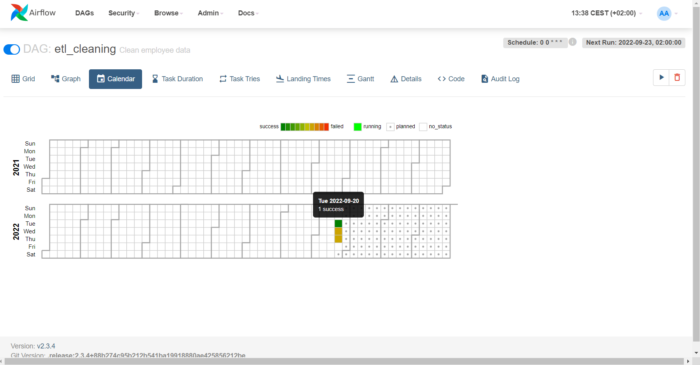Click the 2022 year label
The width and height of the screenshot is (700, 365).
point(16,232)
